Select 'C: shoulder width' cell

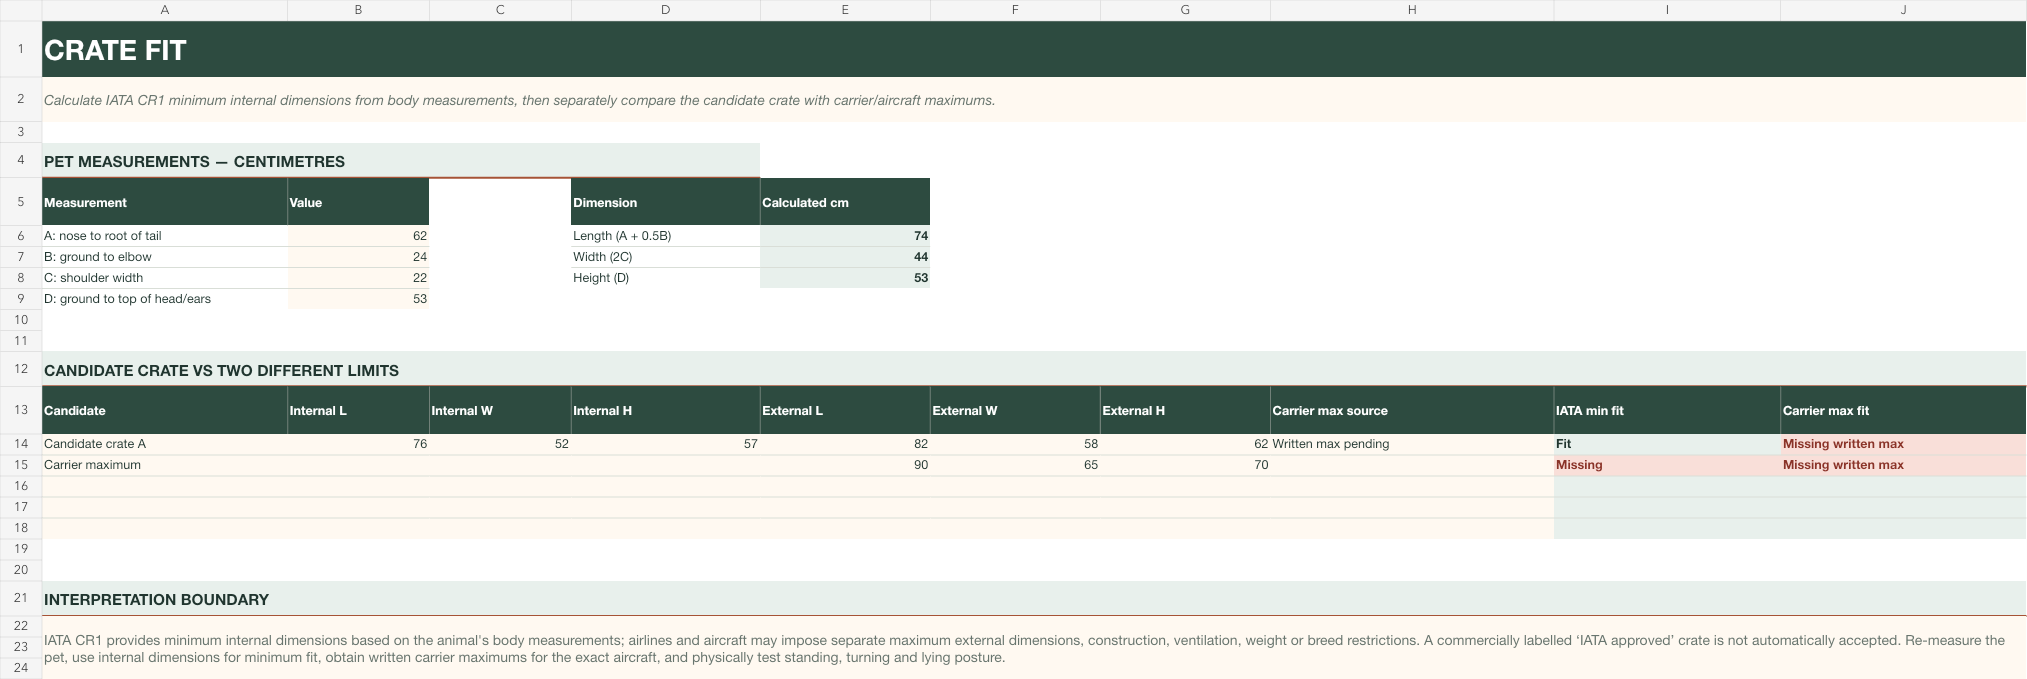click(x=165, y=278)
